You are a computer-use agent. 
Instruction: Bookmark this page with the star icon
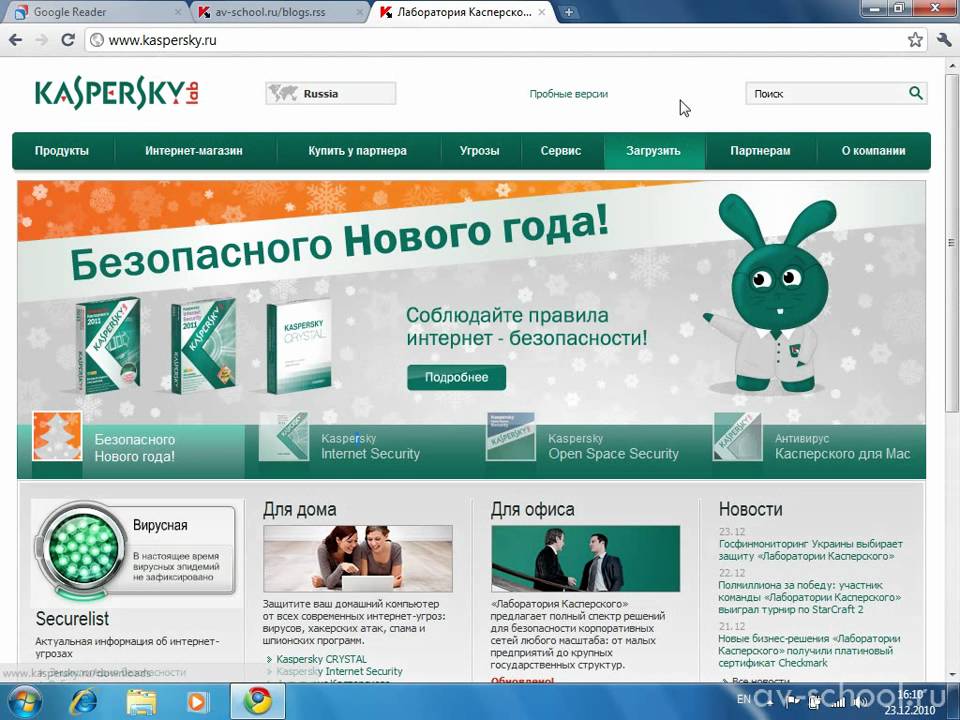tap(915, 40)
